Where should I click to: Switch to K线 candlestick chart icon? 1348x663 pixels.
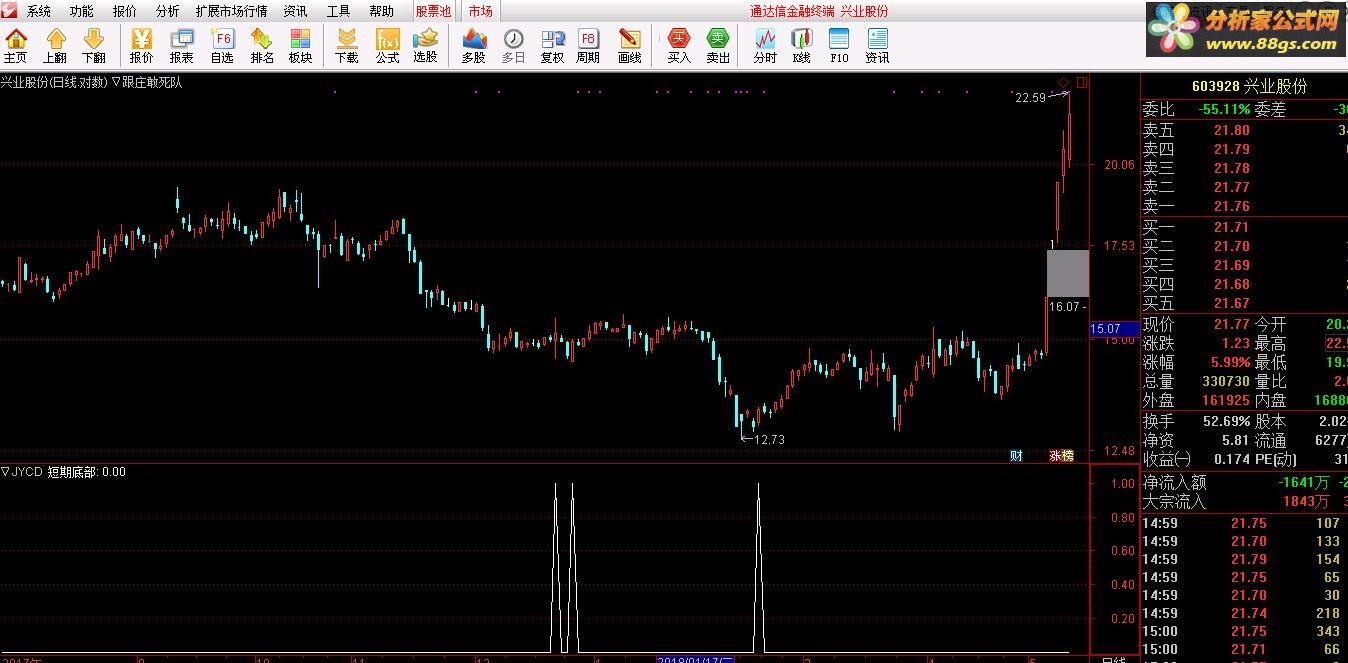(x=801, y=46)
